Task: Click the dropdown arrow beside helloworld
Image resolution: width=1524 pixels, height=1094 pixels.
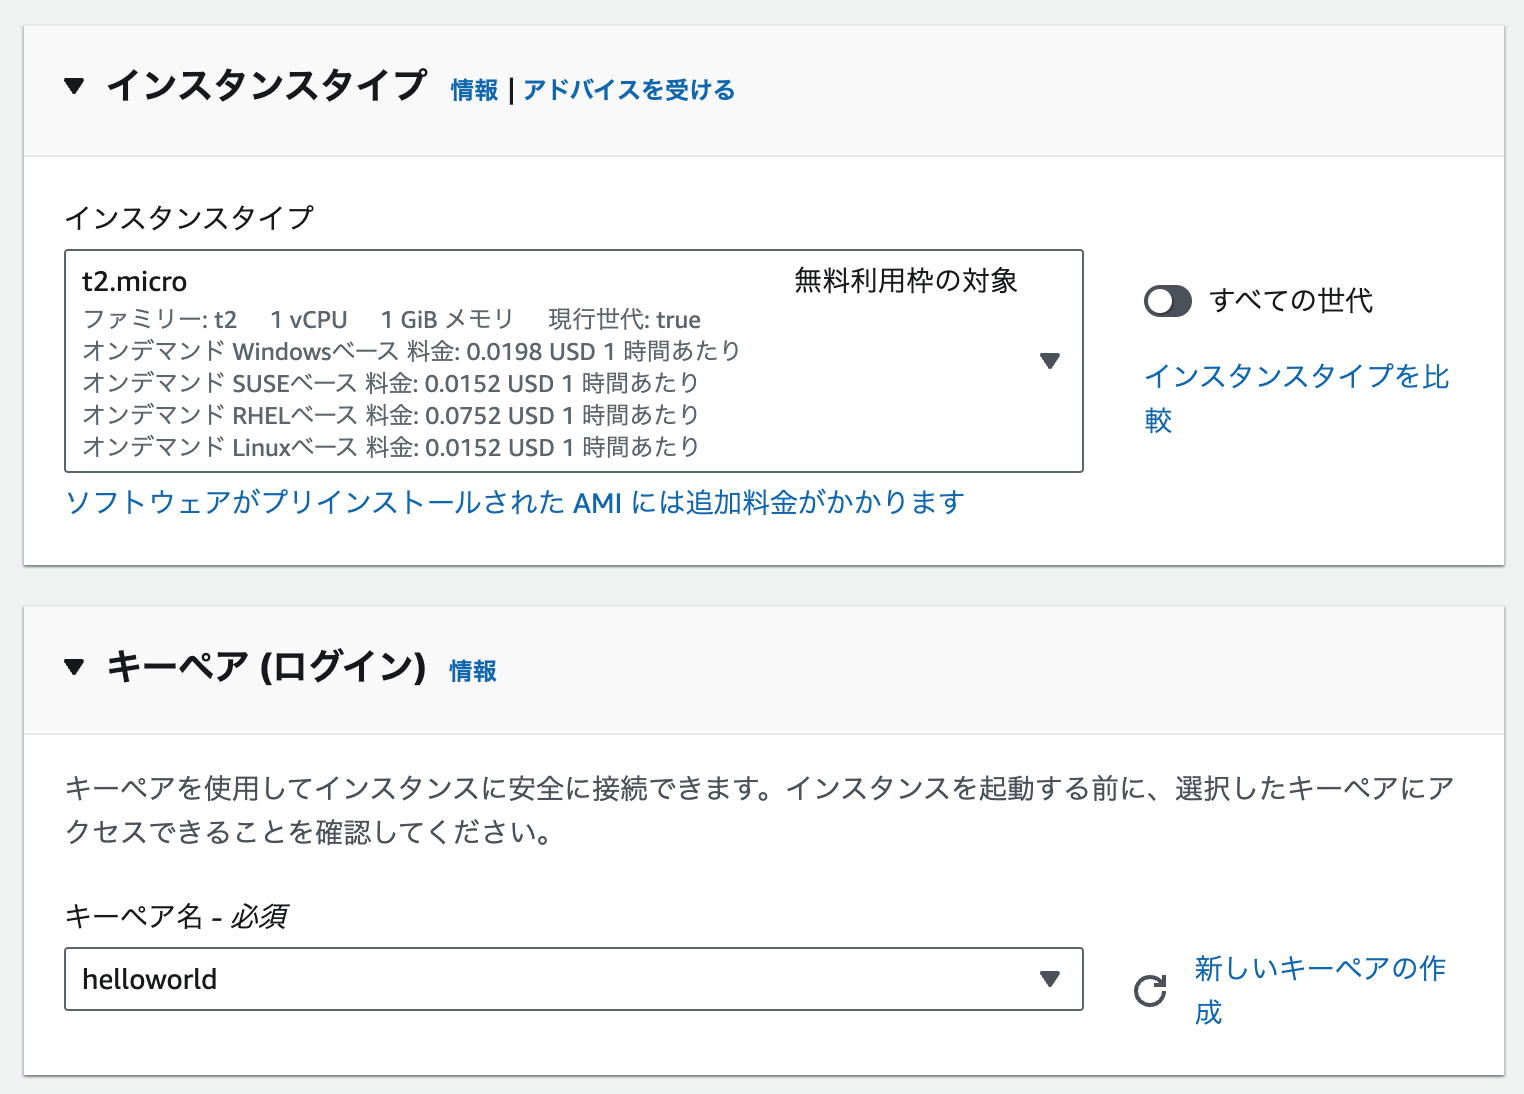Action: (1049, 979)
